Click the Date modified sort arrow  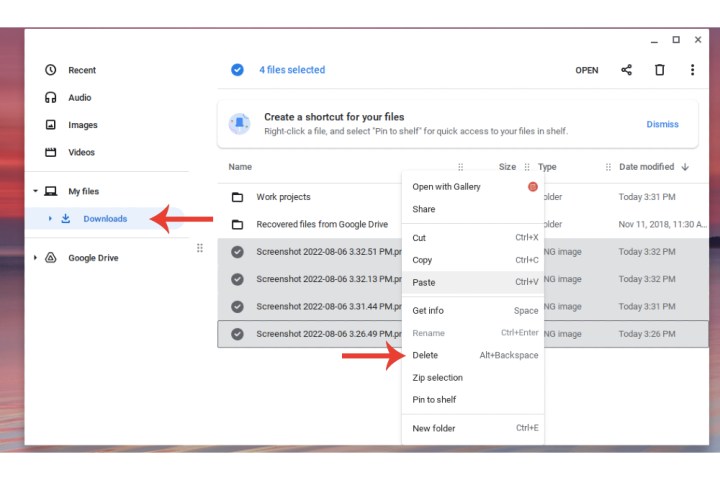click(685, 167)
